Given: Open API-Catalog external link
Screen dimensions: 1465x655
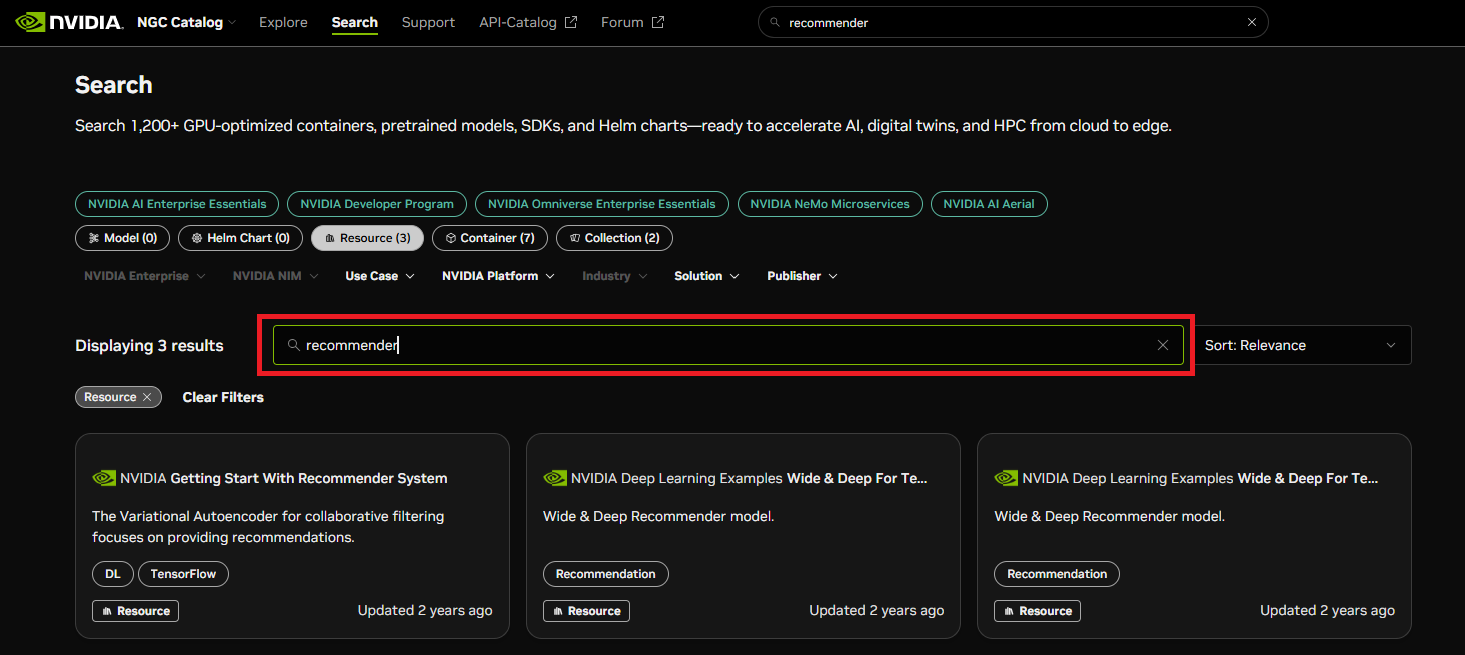Looking at the screenshot, I should click(x=528, y=22).
